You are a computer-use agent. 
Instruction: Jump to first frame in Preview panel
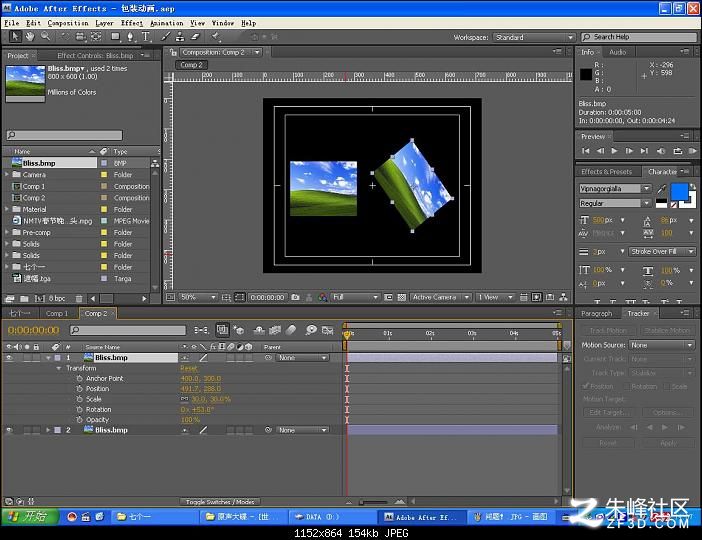[585, 151]
